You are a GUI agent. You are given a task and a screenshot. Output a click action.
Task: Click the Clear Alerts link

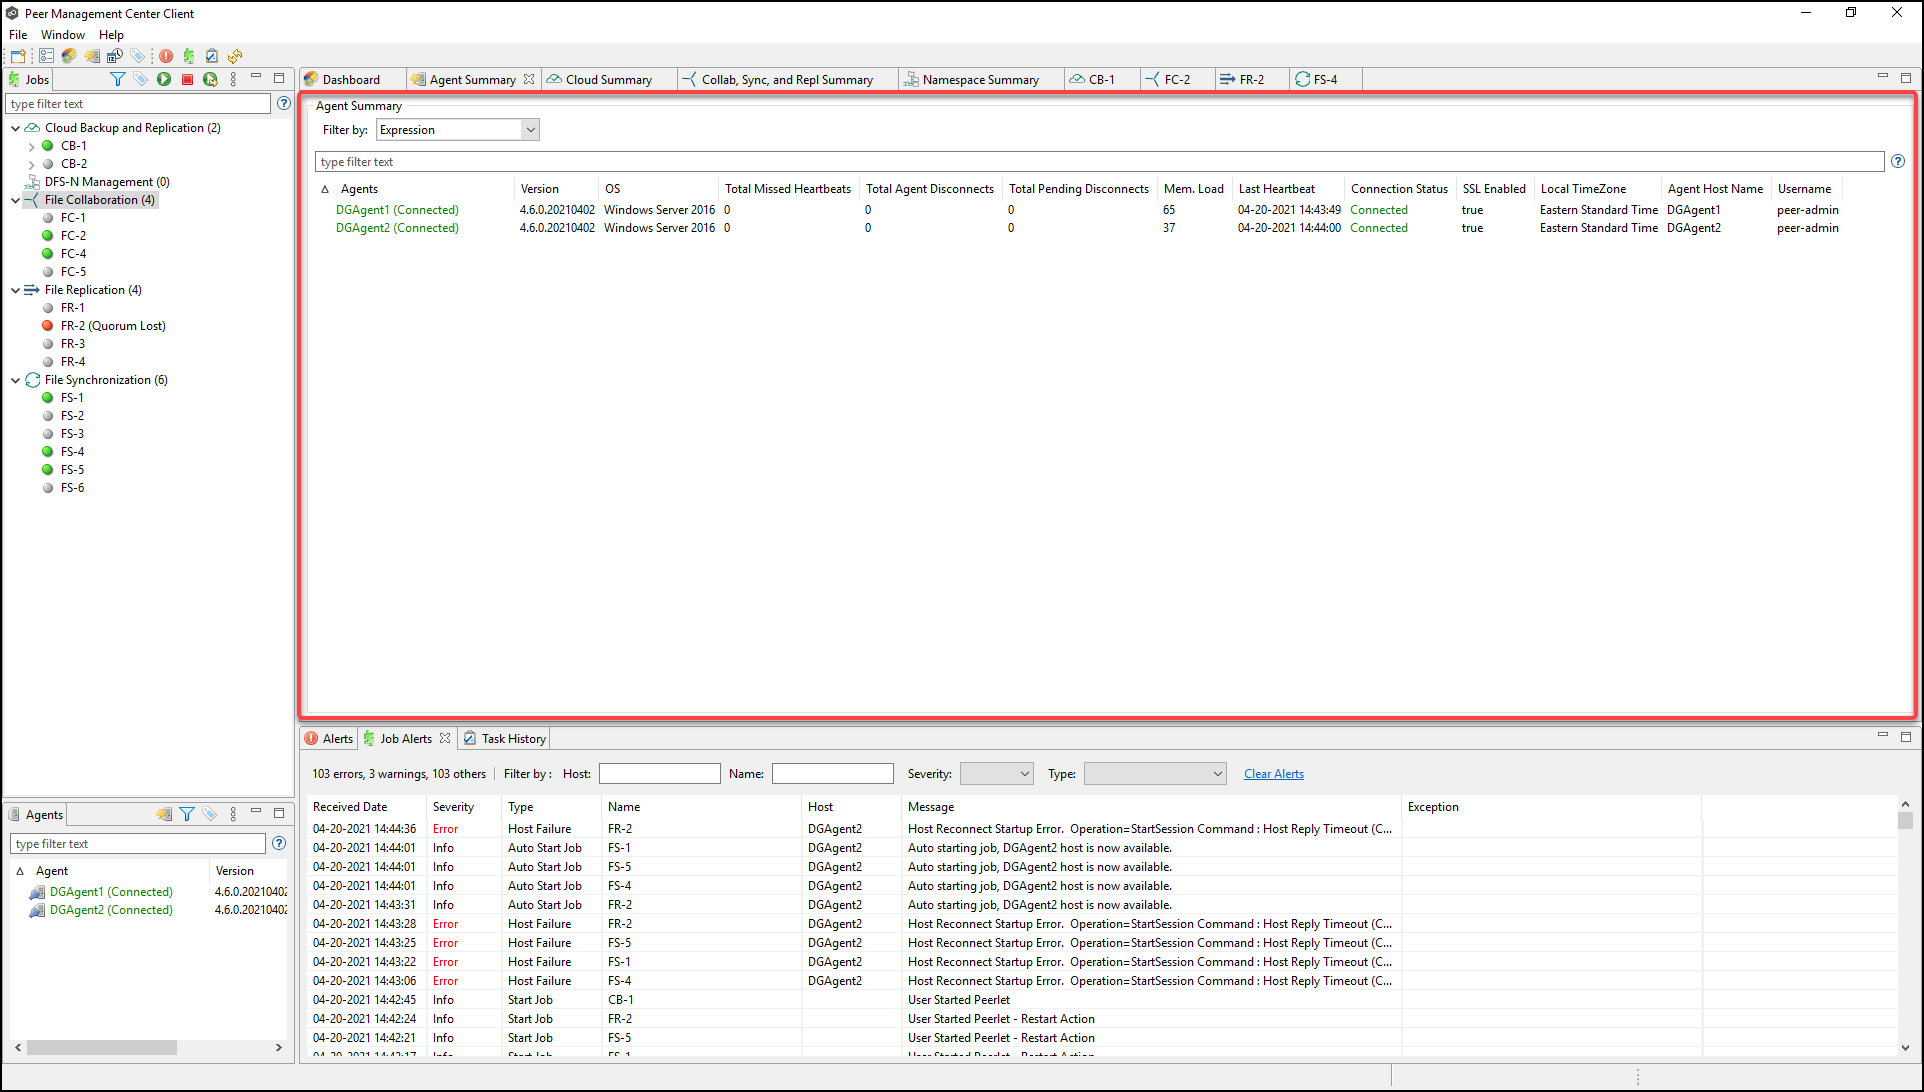1273,773
